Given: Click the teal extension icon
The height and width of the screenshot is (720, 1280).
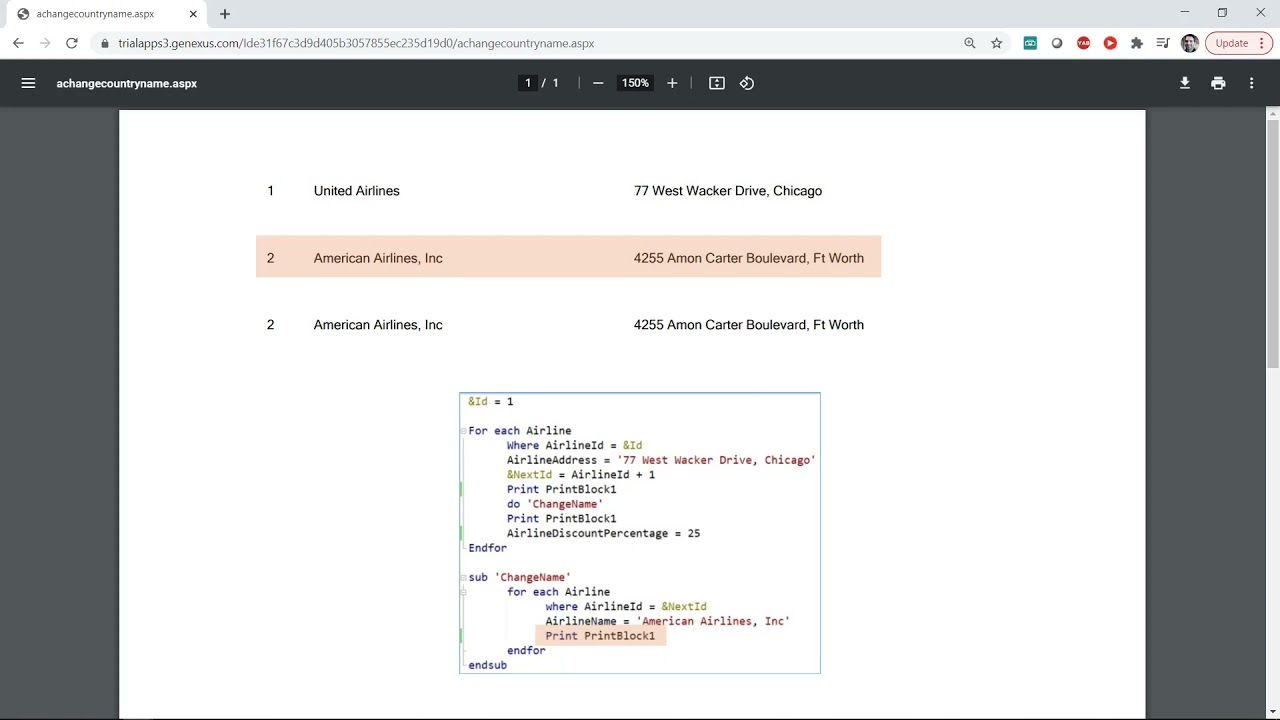Looking at the screenshot, I should [x=1030, y=43].
